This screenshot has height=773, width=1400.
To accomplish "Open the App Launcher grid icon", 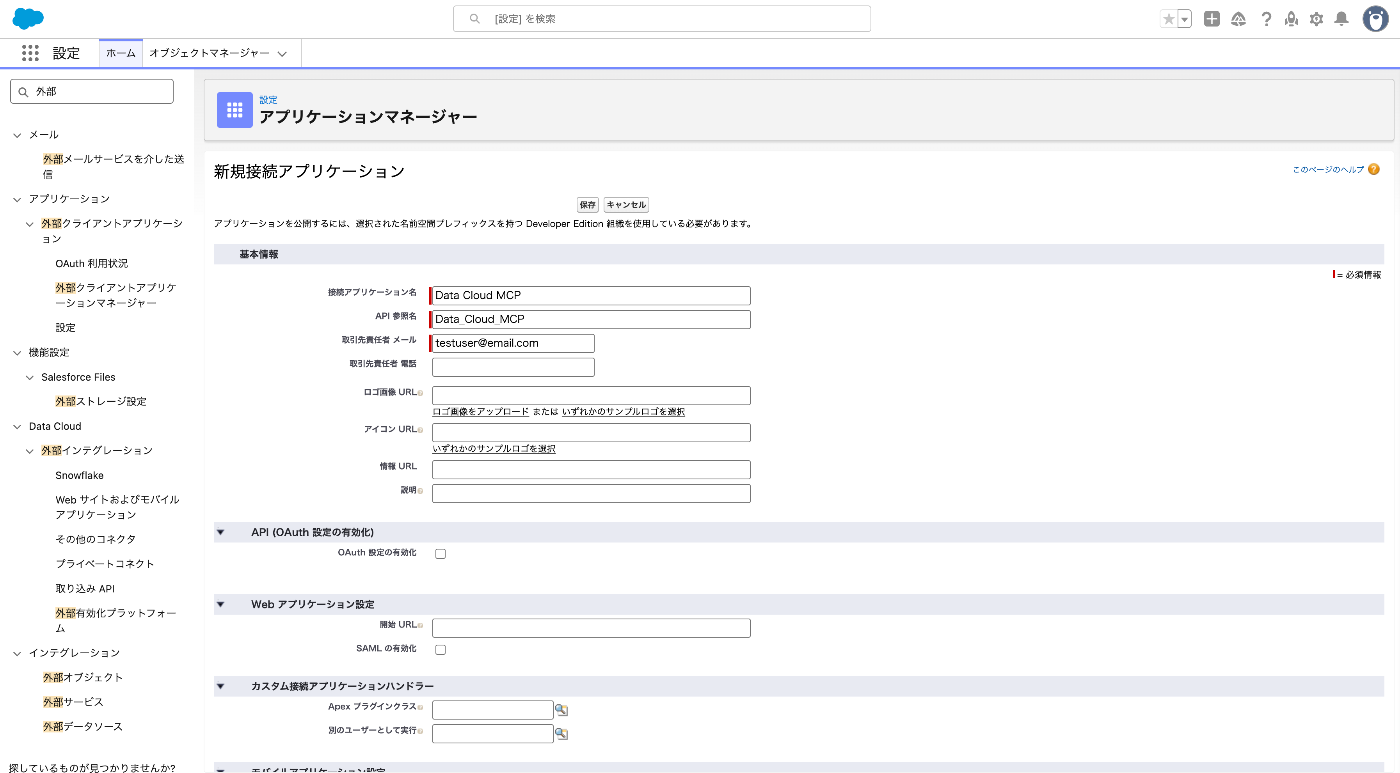I will (x=30, y=52).
